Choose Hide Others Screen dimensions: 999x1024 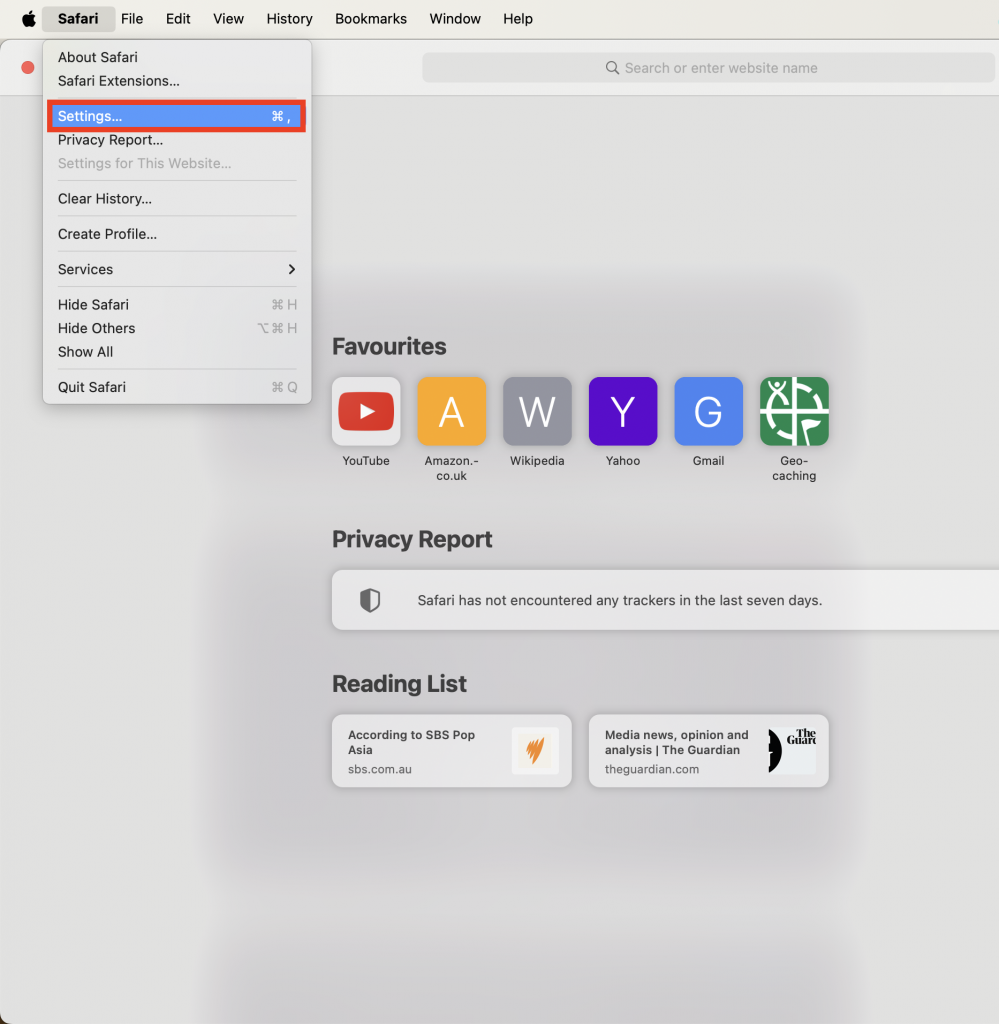tap(177, 328)
